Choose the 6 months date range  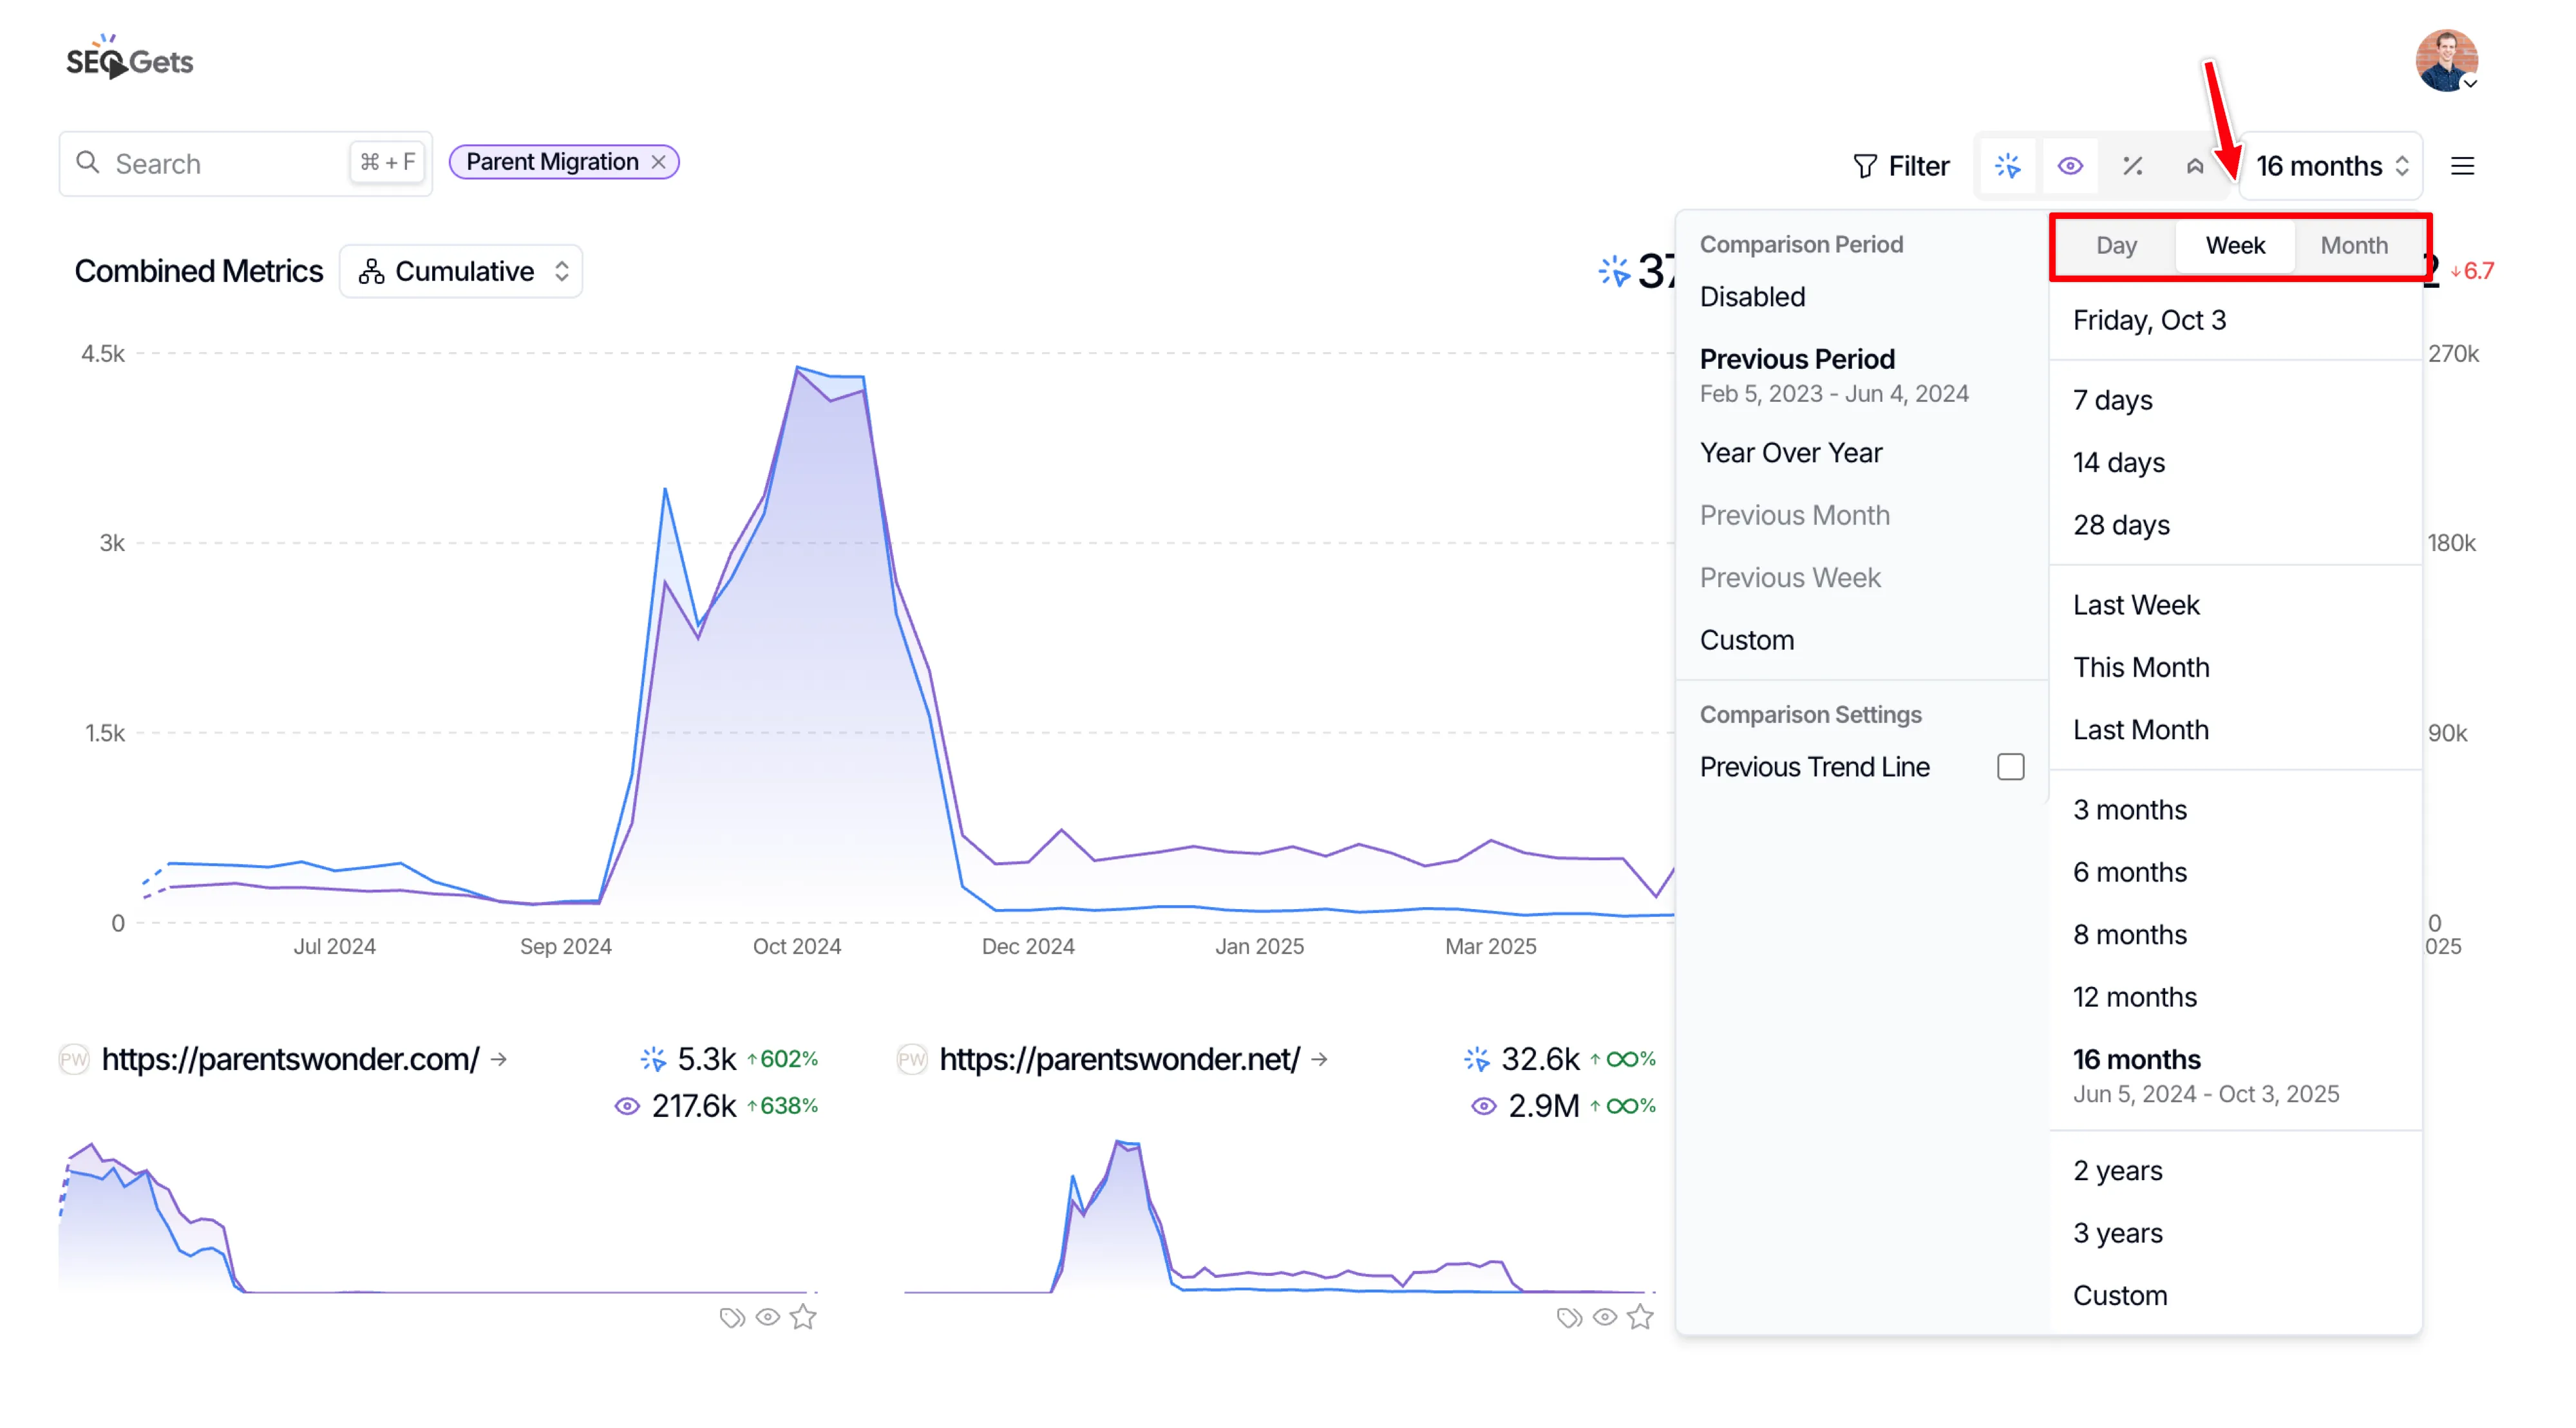[2129, 872]
